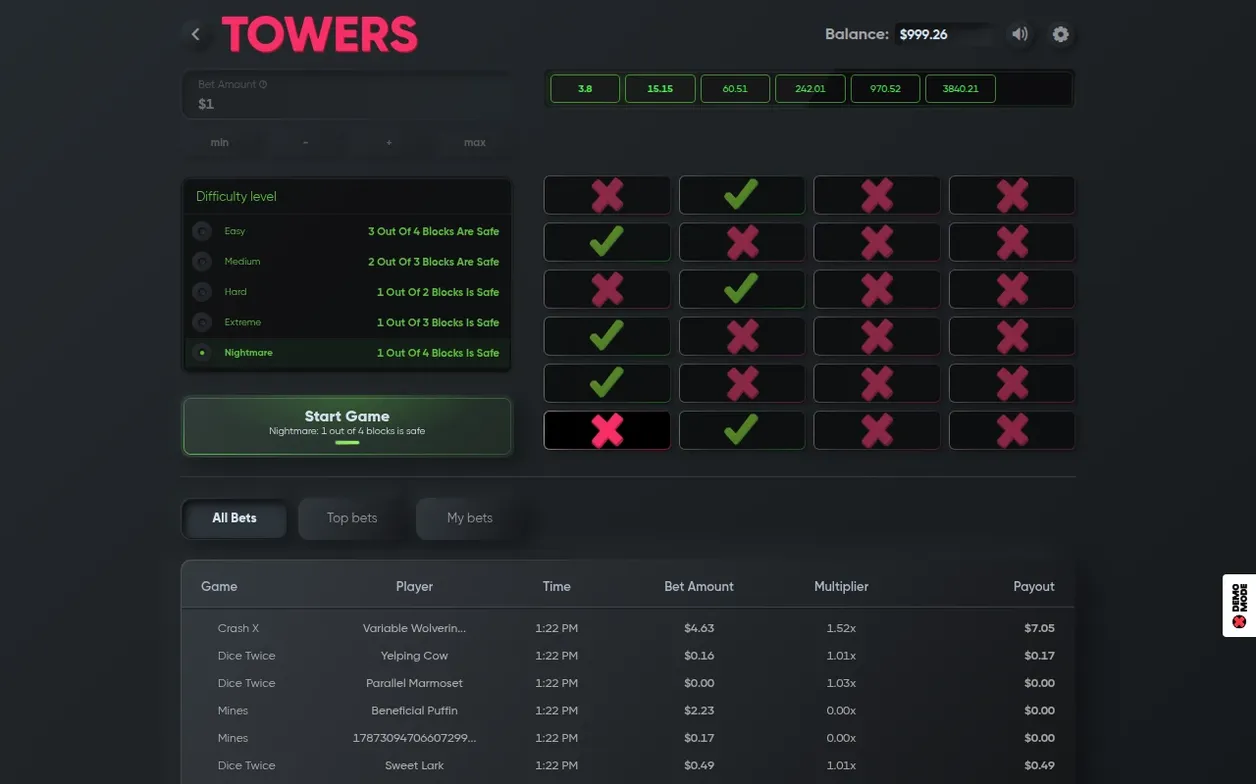Click the 15.15 multiplier chip
The image size is (1256, 784).
click(660, 89)
